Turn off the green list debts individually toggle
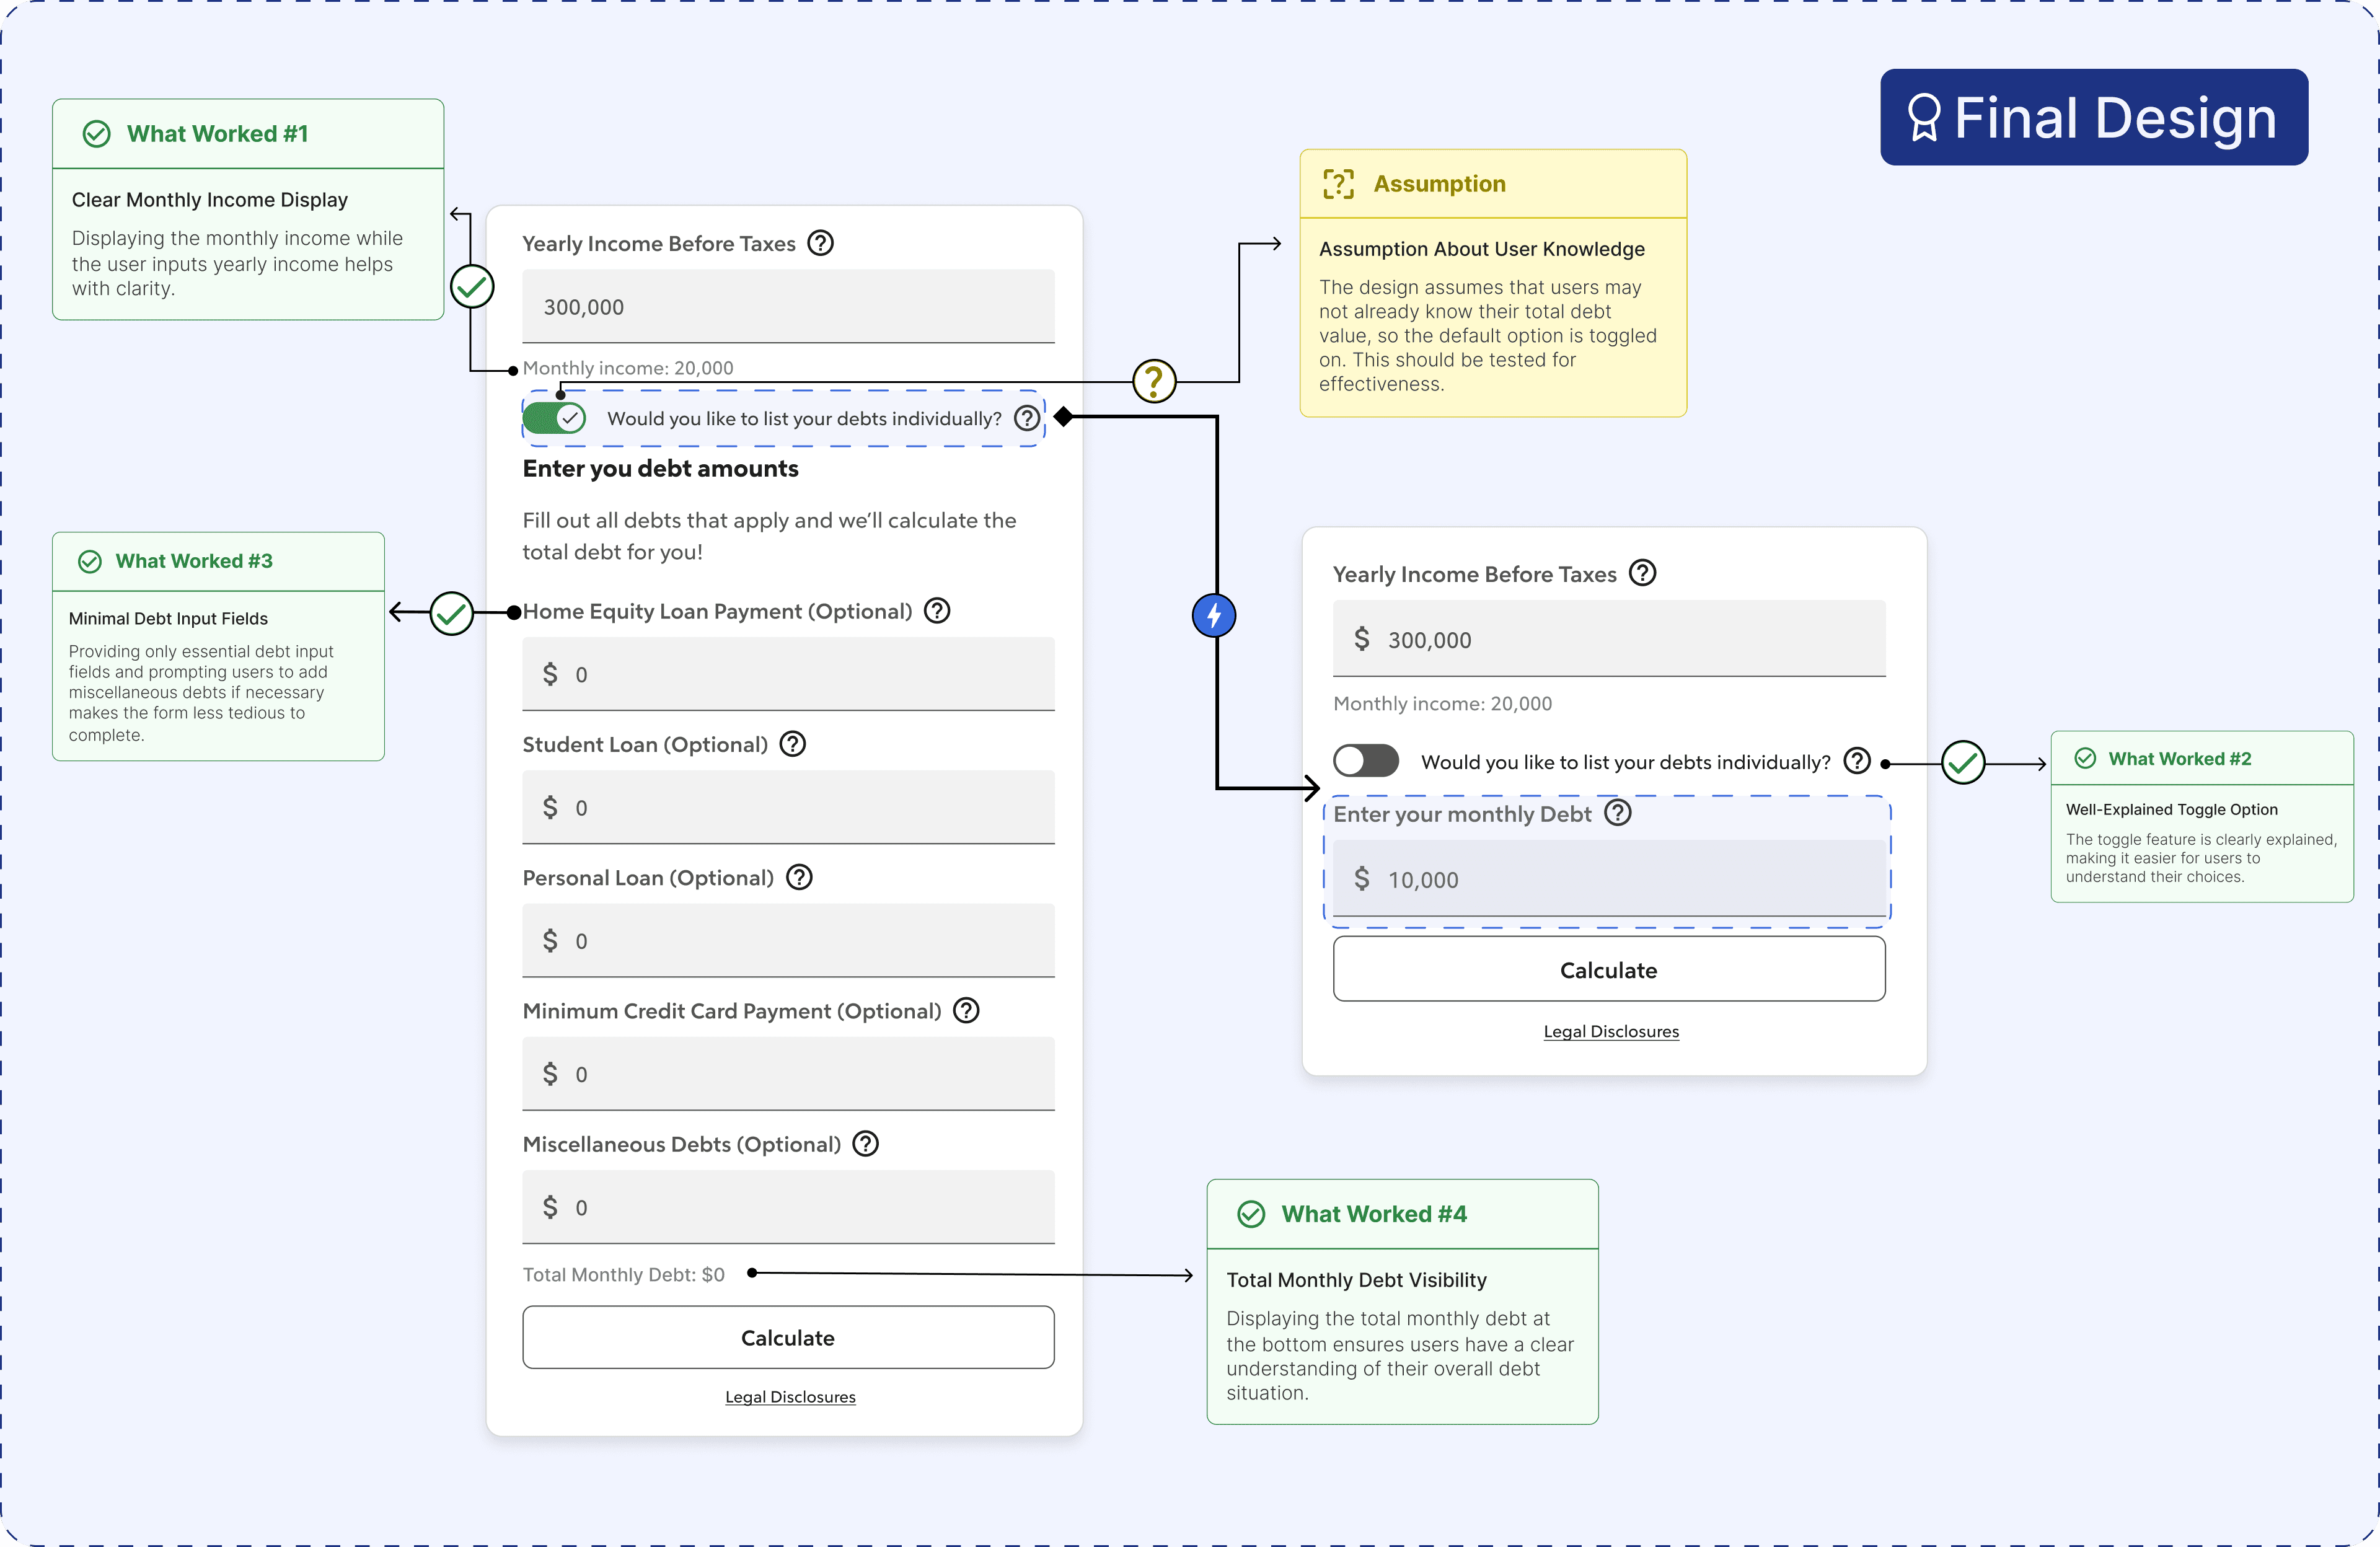2380x1547 pixels. pyautogui.click(x=554, y=418)
